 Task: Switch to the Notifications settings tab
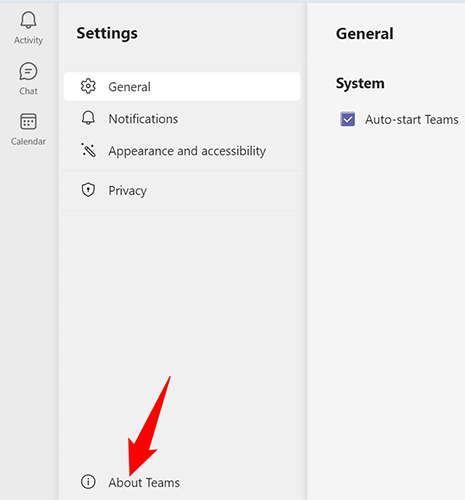(182, 119)
